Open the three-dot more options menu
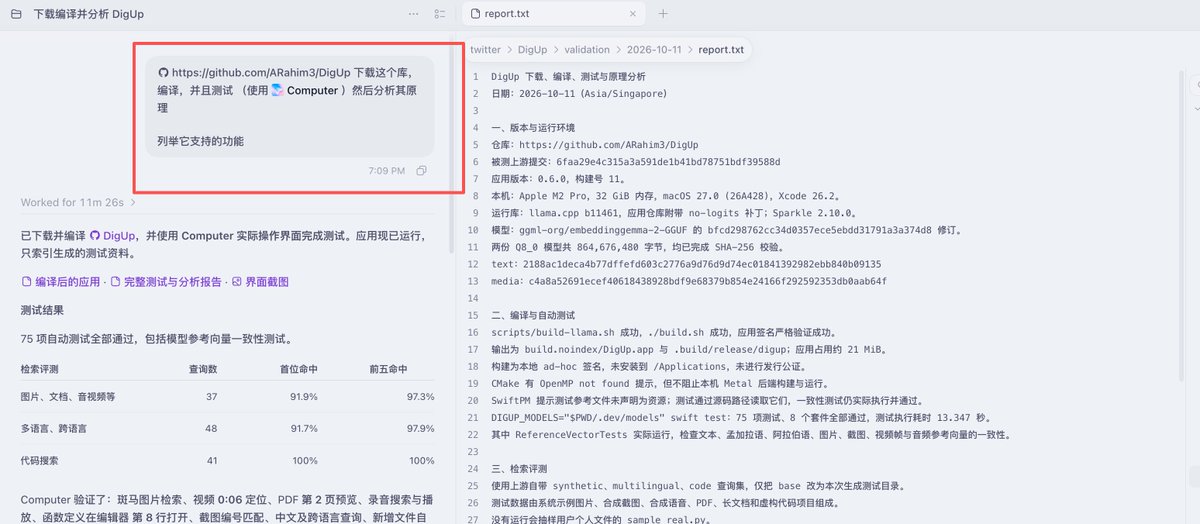 (x=414, y=14)
